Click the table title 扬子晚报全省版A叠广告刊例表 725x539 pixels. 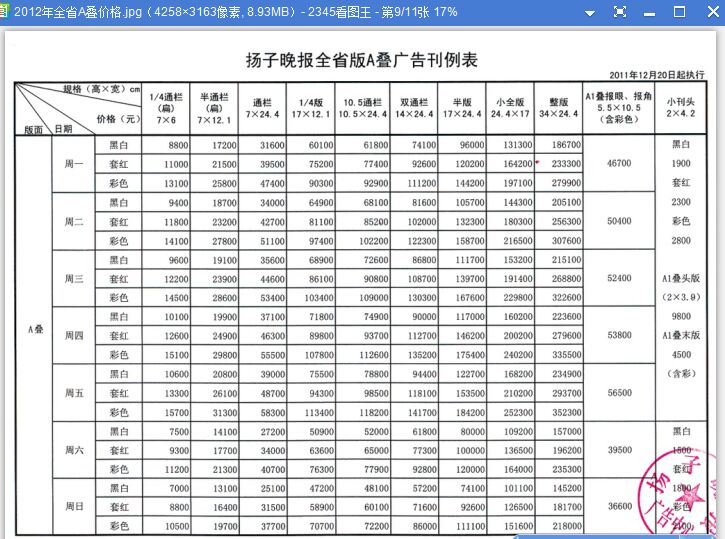click(x=362, y=60)
